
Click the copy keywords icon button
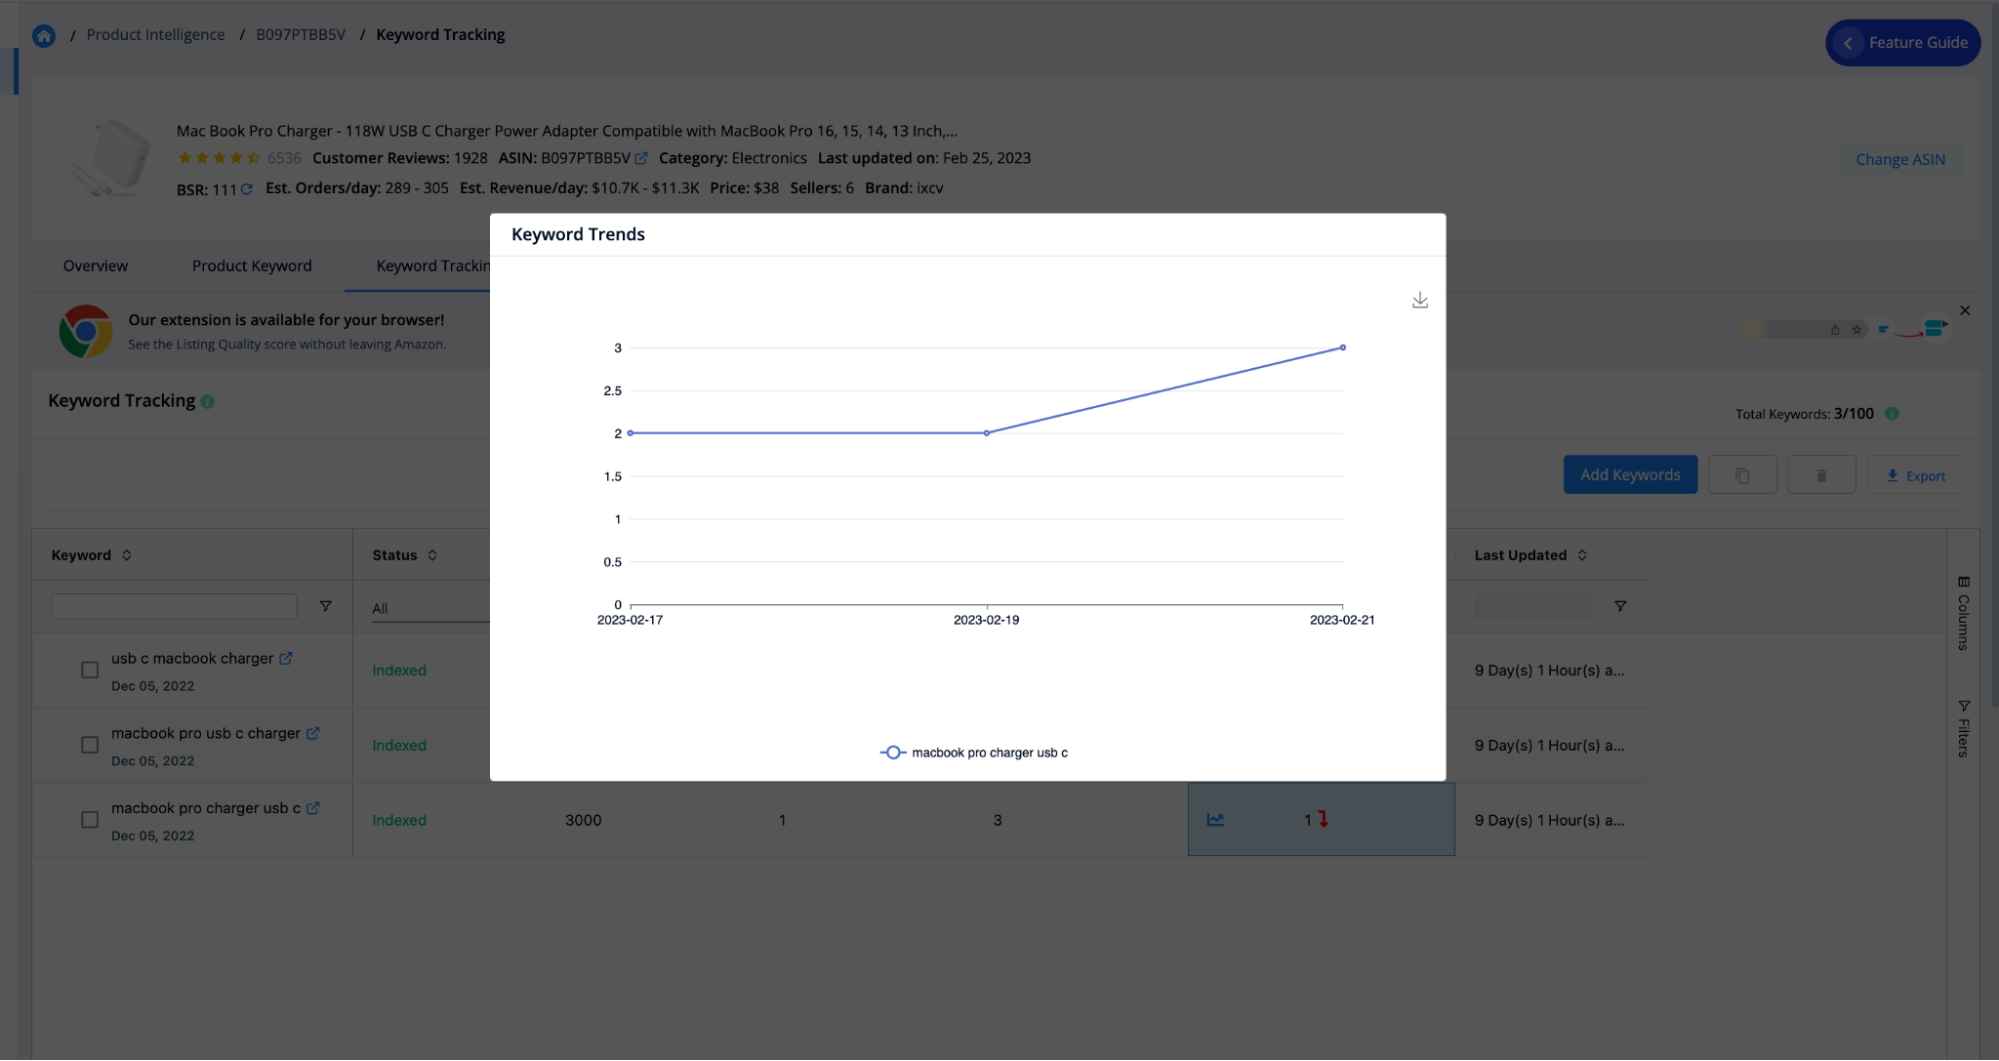coord(1742,475)
